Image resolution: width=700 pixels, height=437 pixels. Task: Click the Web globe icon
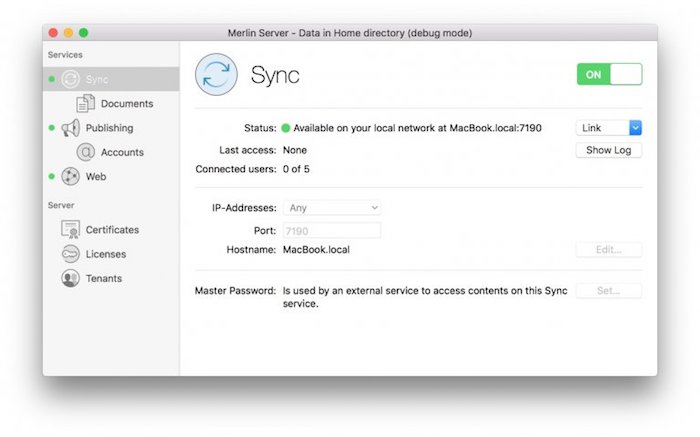(71, 176)
